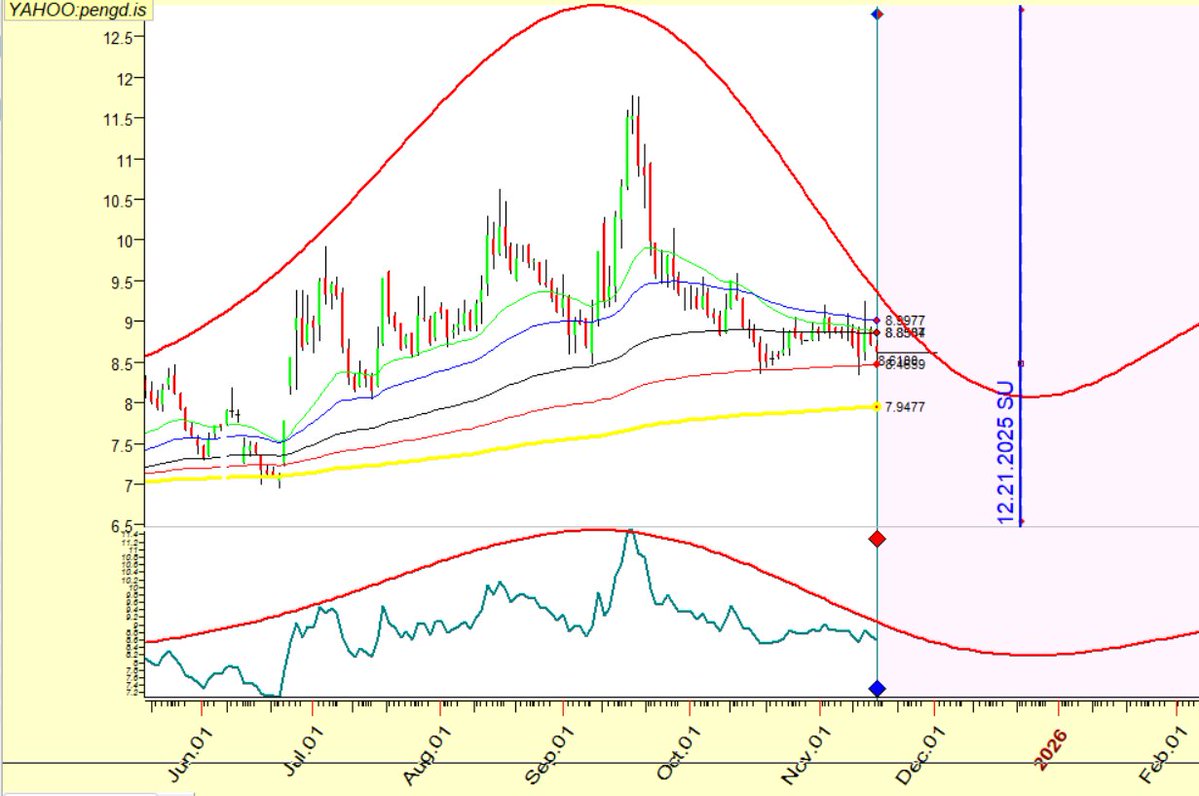The image size is (1199, 796).
Task: Click the Oct.01 date axis label
Action: (x=677, y=754)
